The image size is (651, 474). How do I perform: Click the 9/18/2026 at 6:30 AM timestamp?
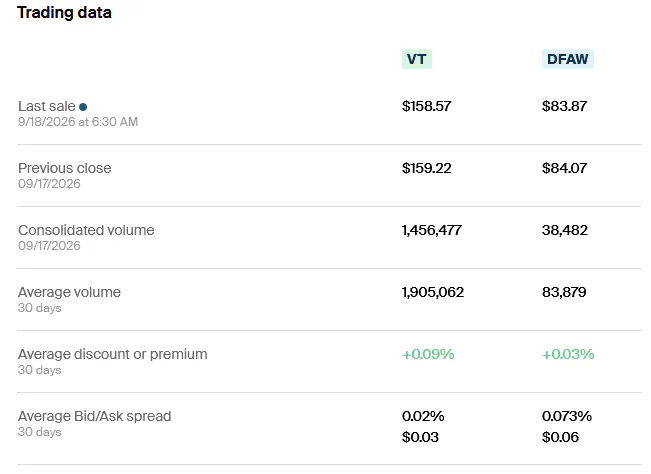click(78, 122)
